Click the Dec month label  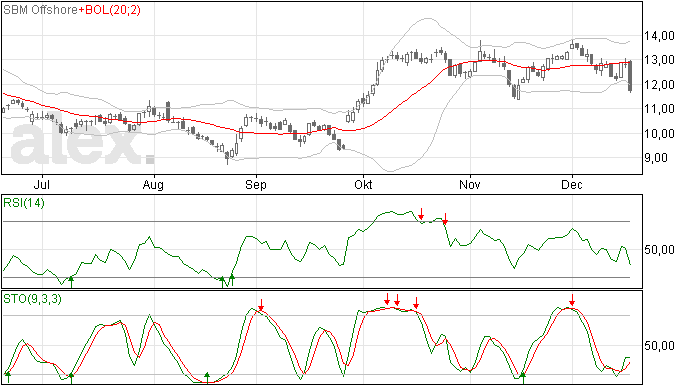(x=572, y=184)
